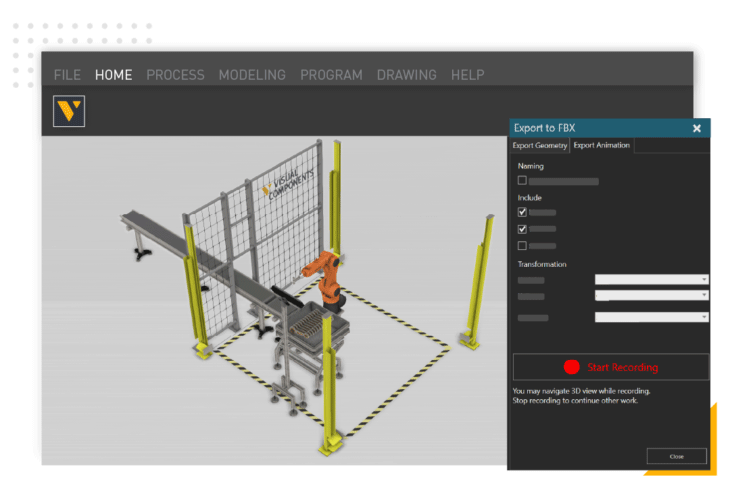The height and width of the screenshot is (481, 730).
Task: Open the first Transformation dropdown
Action: pos(651,280)
